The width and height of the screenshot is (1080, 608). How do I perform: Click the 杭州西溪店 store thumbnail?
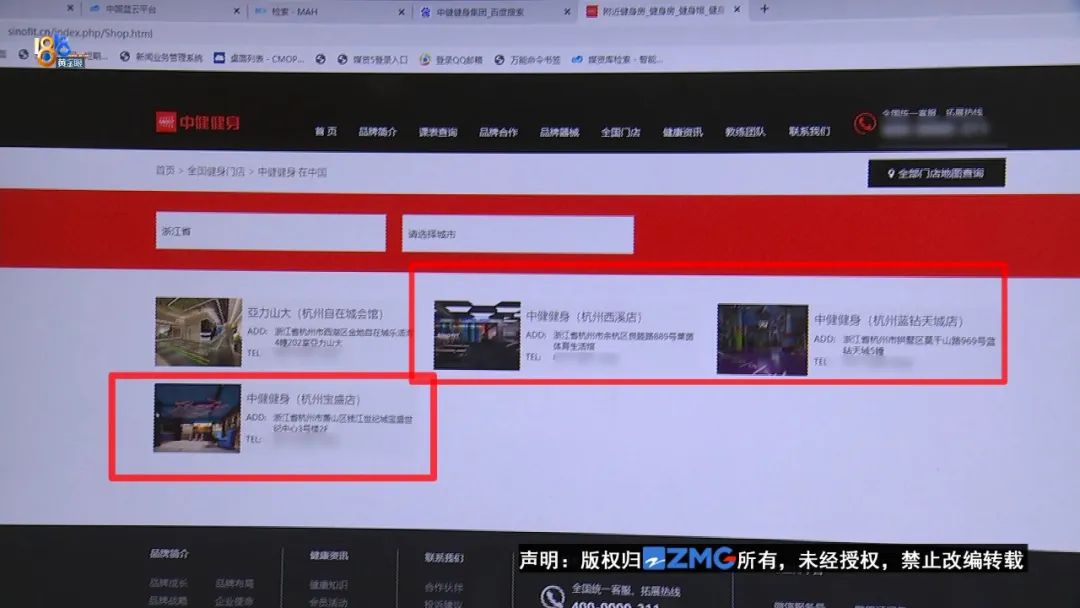tap(477, 335)
